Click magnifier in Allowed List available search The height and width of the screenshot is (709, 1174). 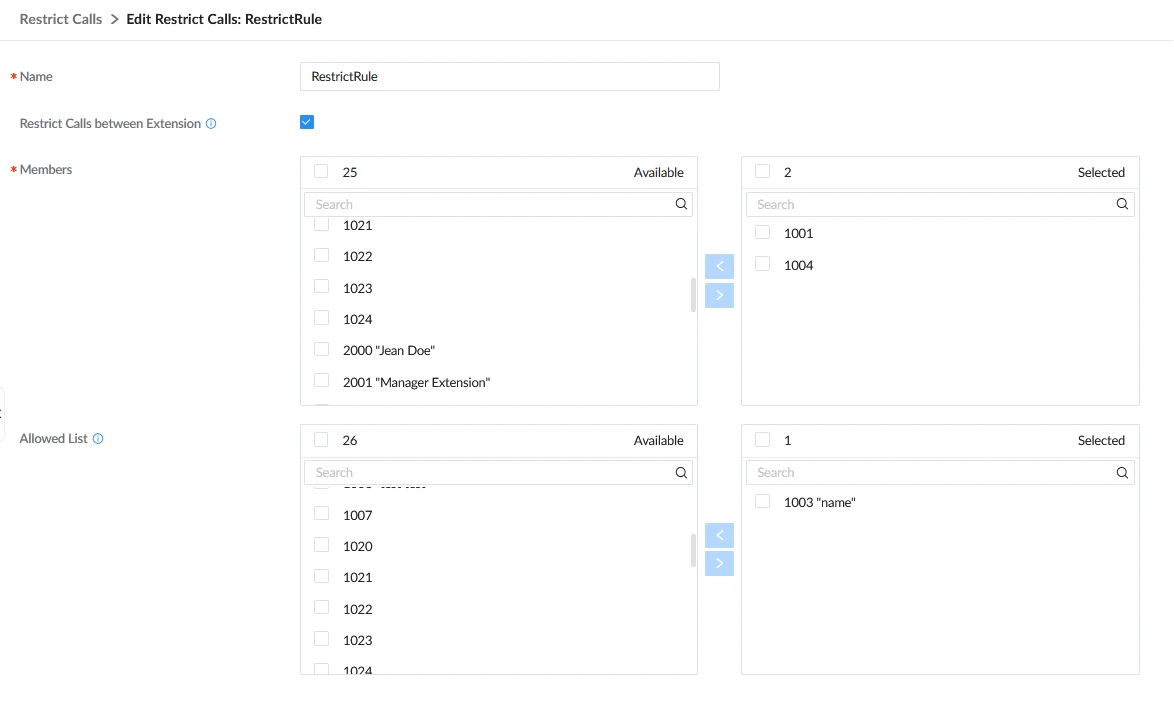pos(681,472)
